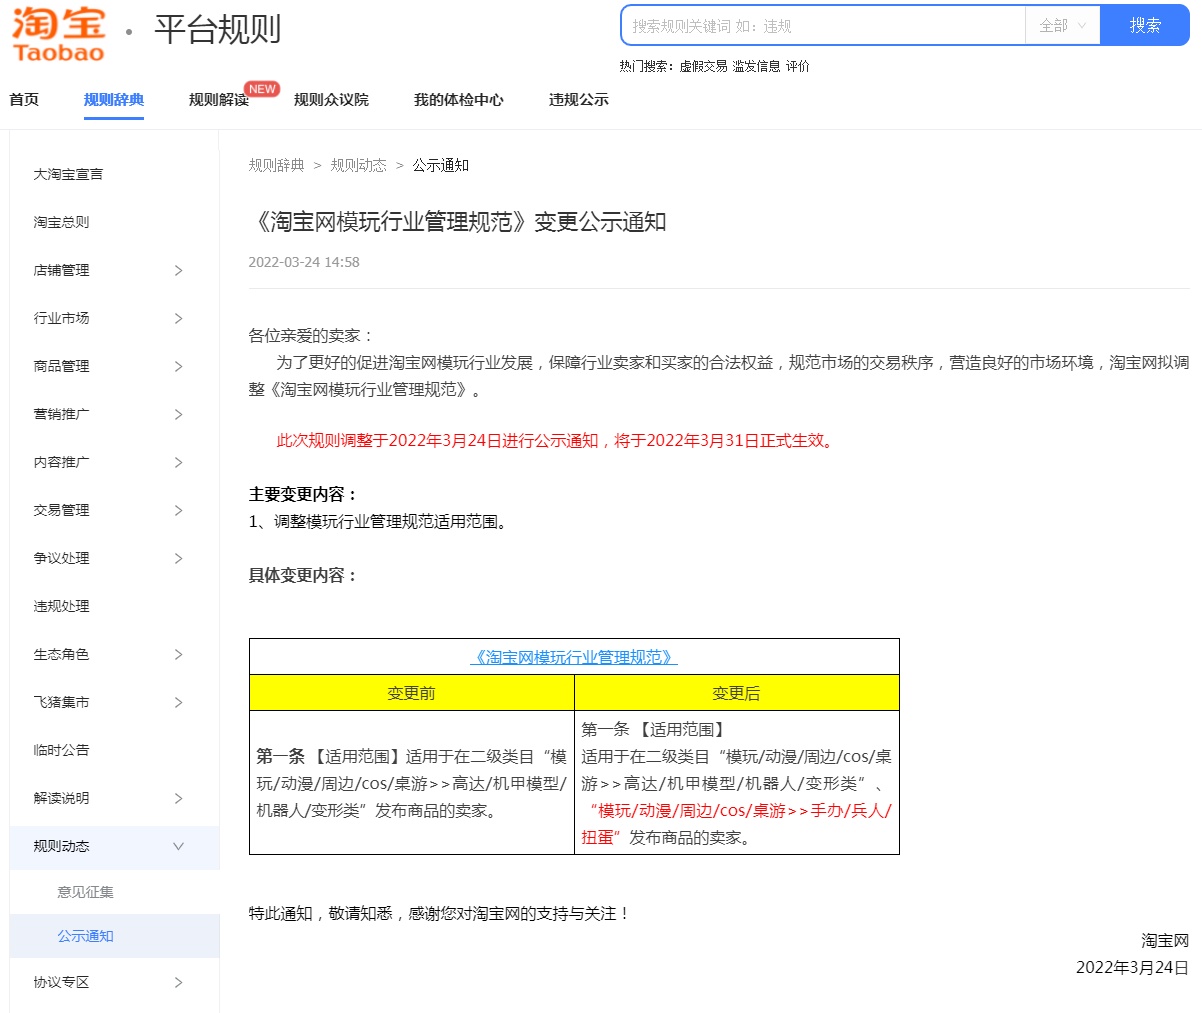Open 大淘宝宣言 in the sidebar
Screen dimensions: 1202x1013
(68, 174)
